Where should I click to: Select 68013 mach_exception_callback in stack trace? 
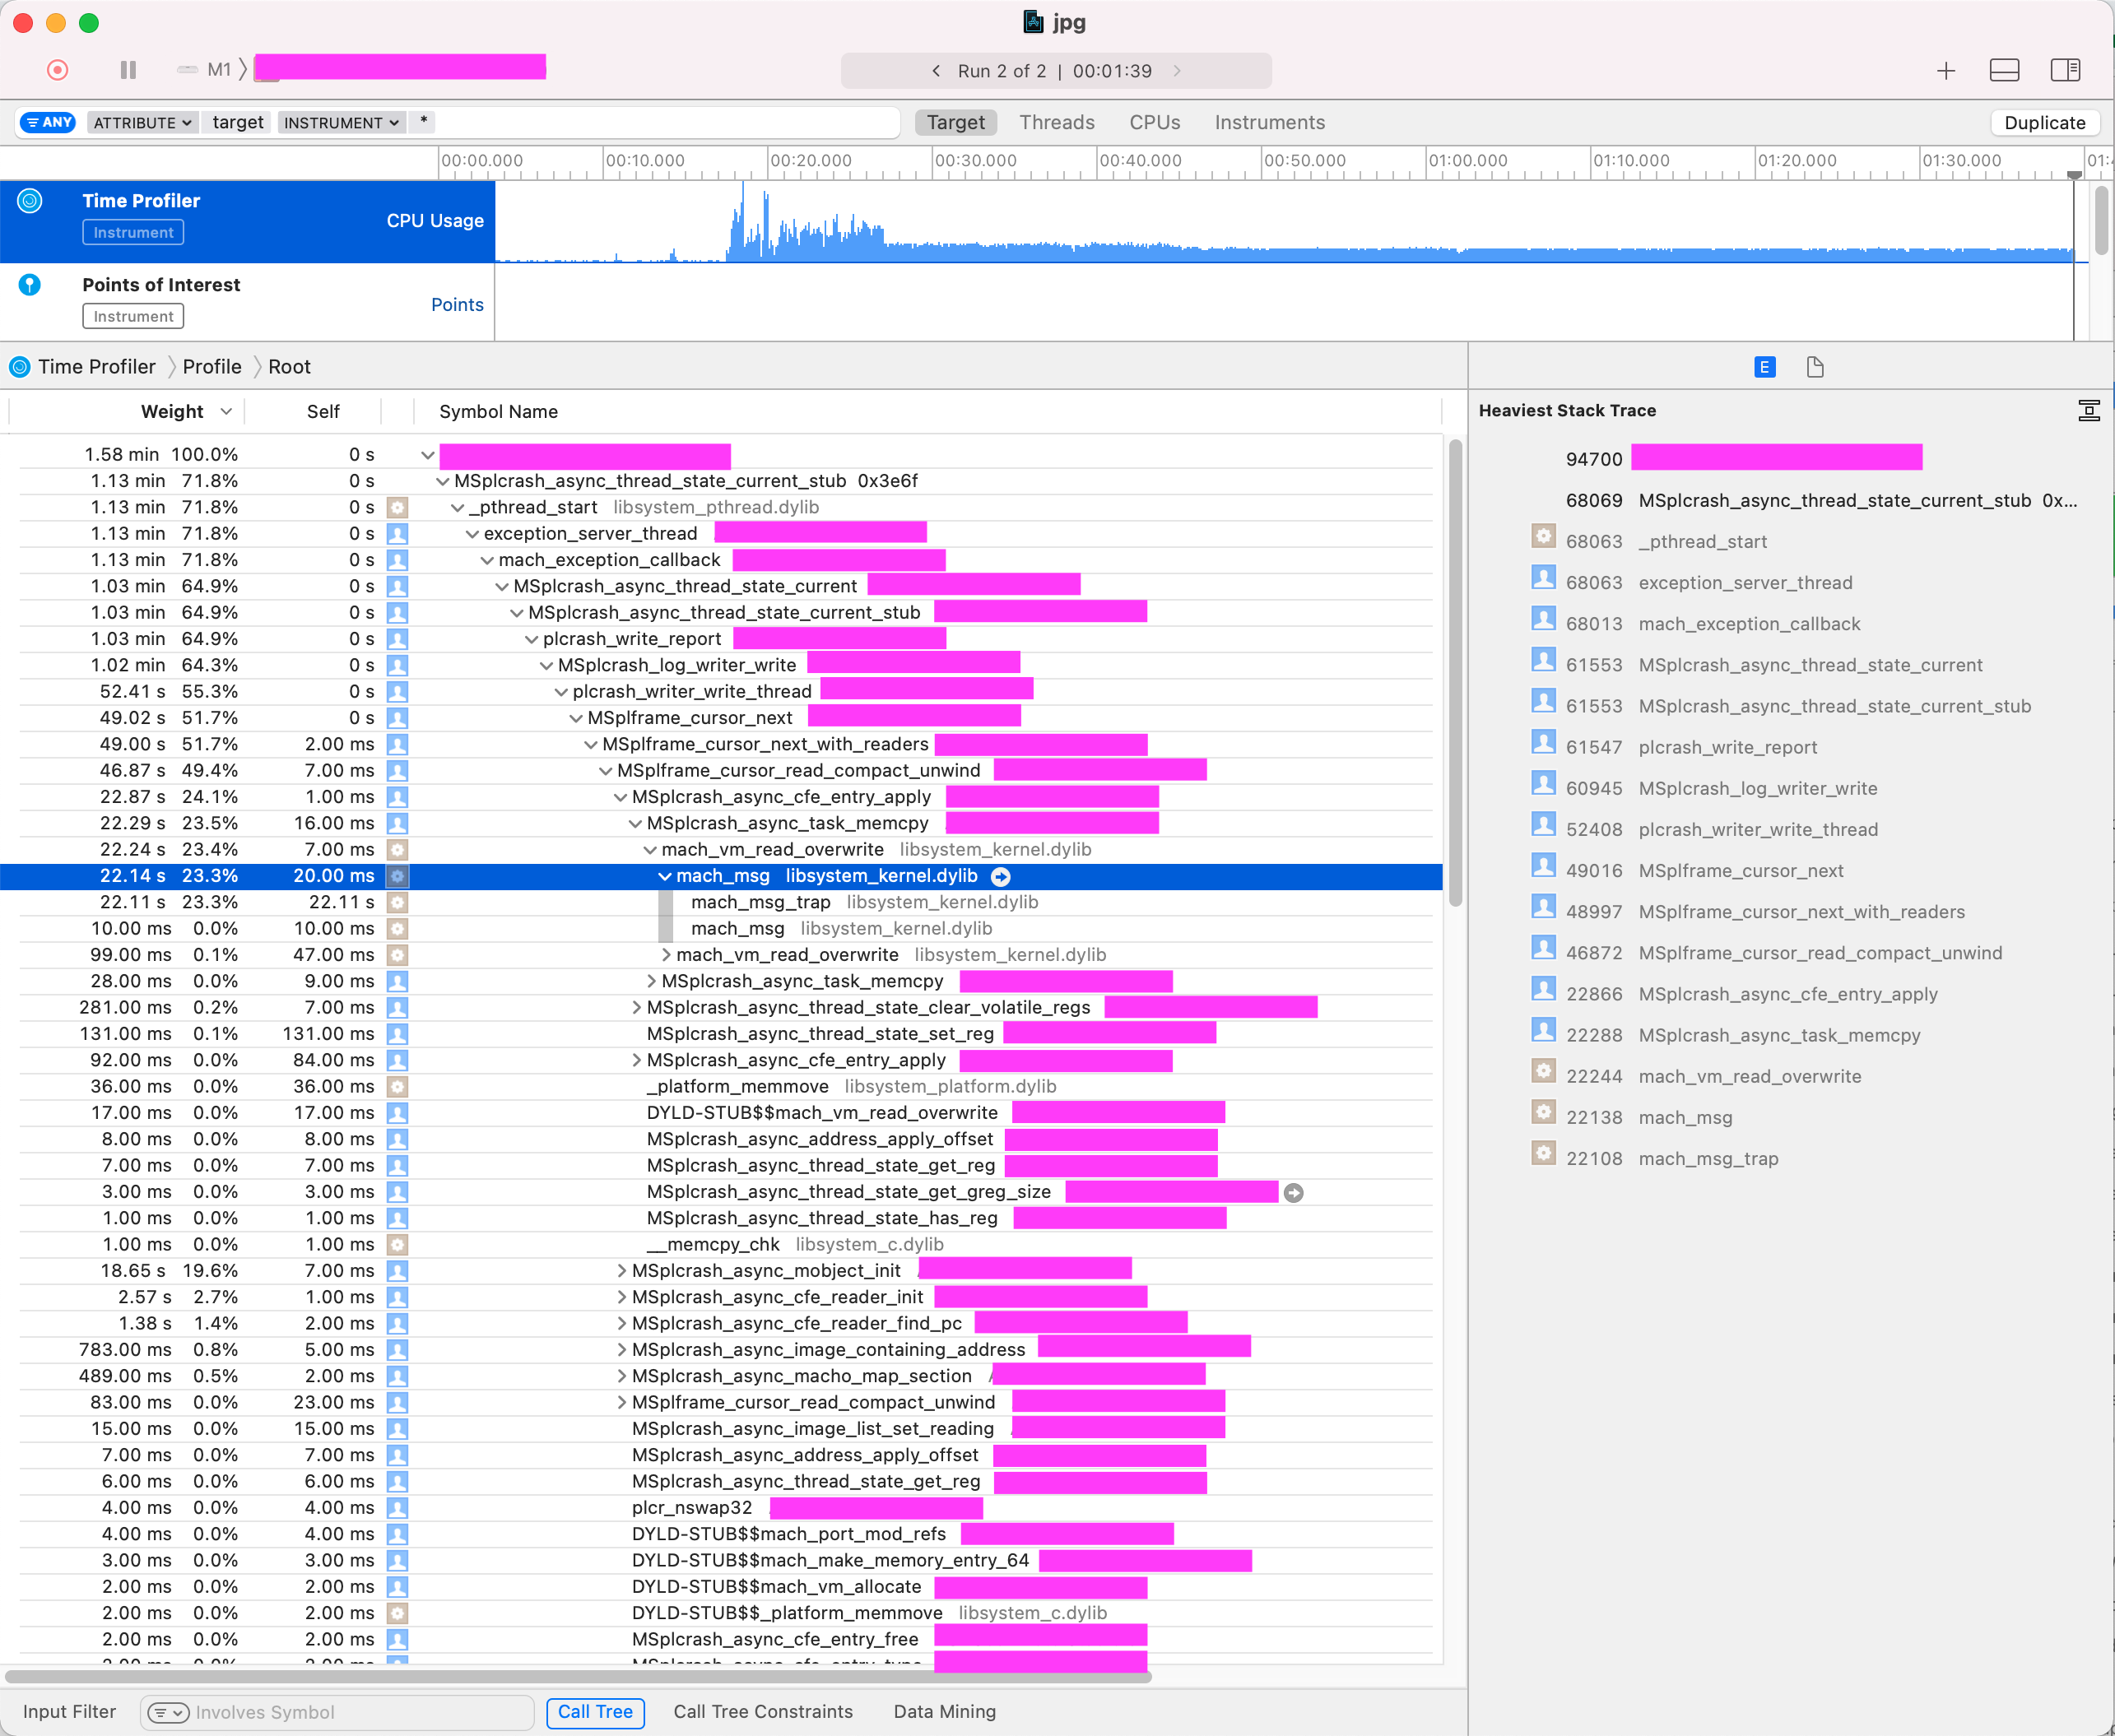pos(1713,624)
